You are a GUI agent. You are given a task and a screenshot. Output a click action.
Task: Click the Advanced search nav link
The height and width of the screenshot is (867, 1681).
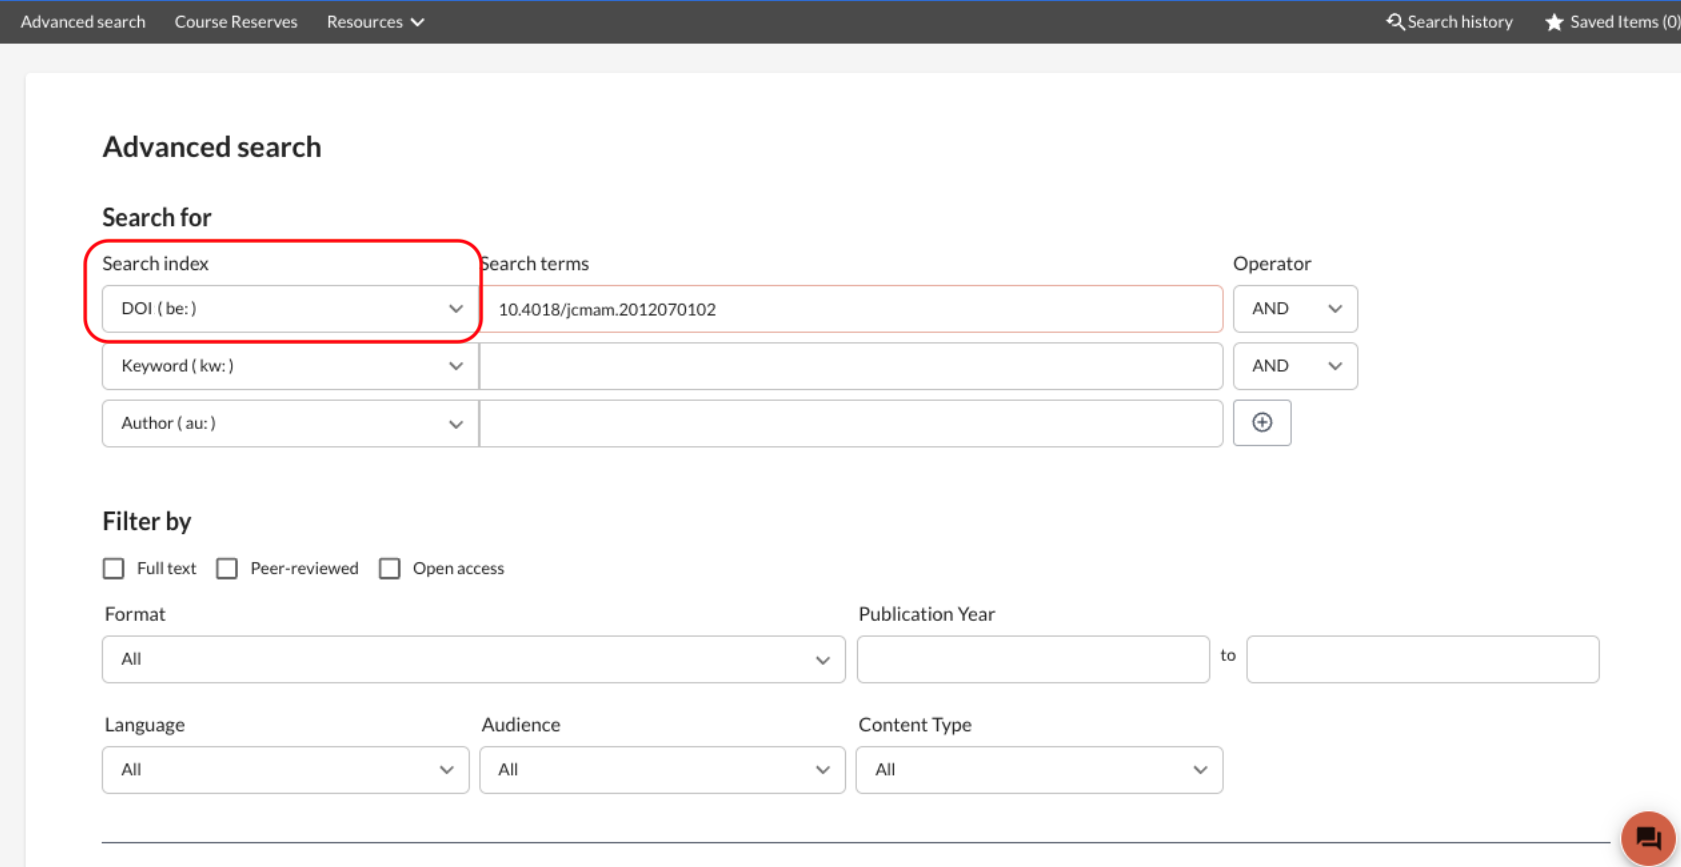(83, 22)
